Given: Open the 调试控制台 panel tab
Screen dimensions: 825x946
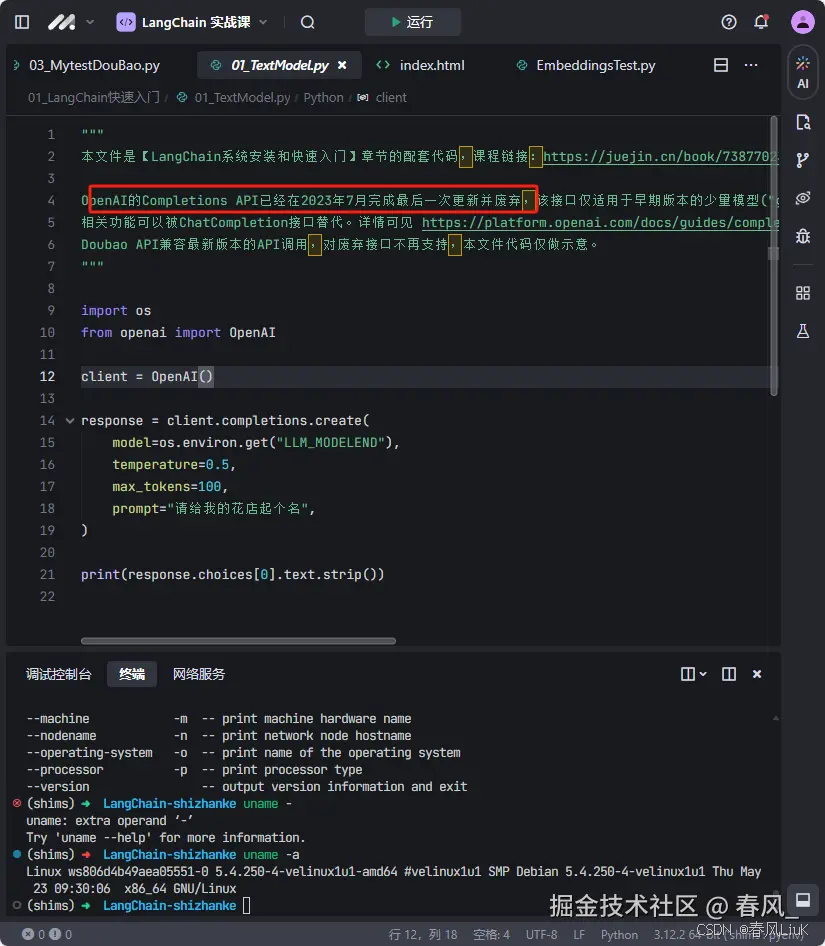Looking at the screenshot, I should coord(58,673).
